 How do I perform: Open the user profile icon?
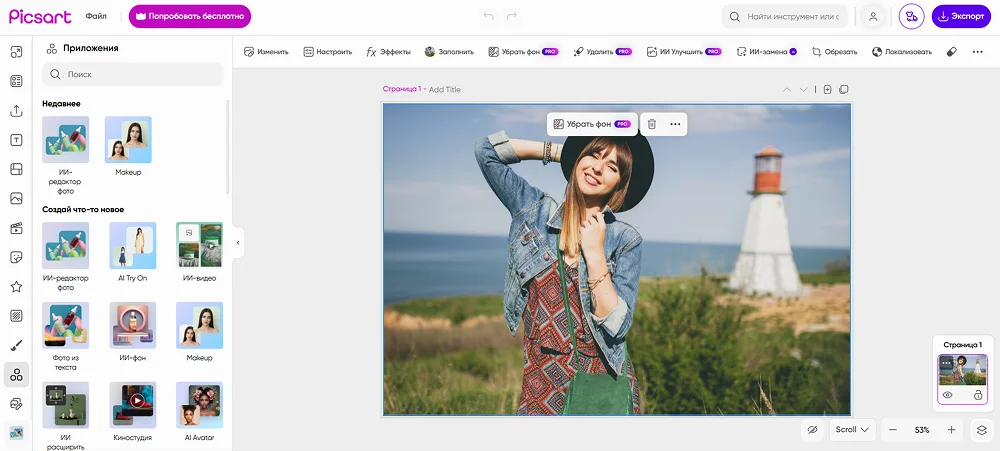pyautogui.click(x=873, y=17)
